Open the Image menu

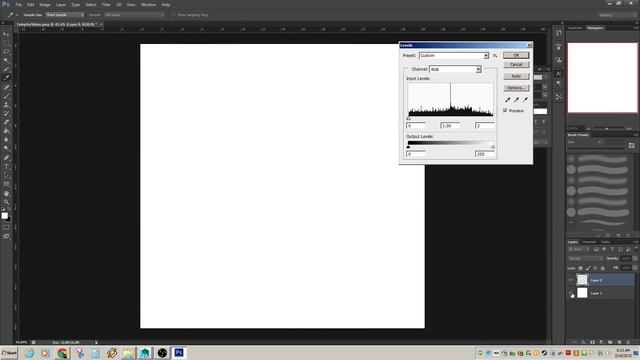(x=45, y=4)
